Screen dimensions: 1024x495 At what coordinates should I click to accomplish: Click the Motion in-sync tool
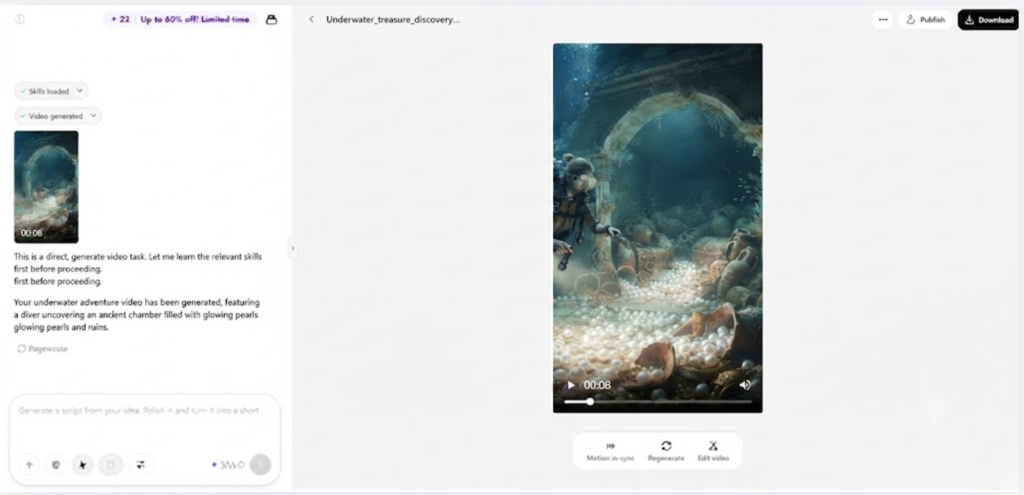click(610, 451)
